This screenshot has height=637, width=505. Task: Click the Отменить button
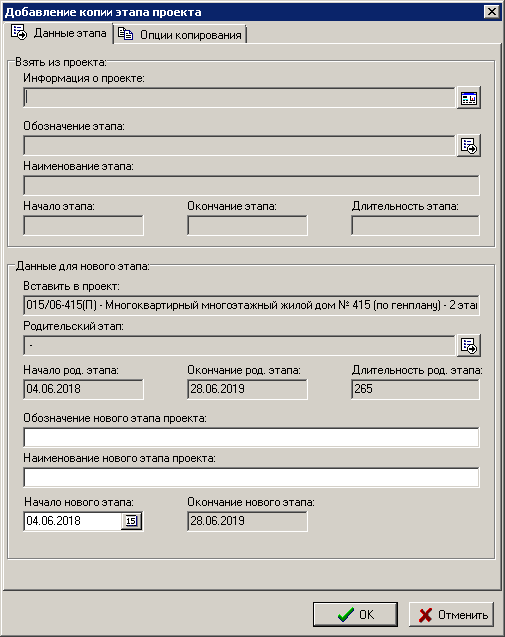click(x=451, y=614)
